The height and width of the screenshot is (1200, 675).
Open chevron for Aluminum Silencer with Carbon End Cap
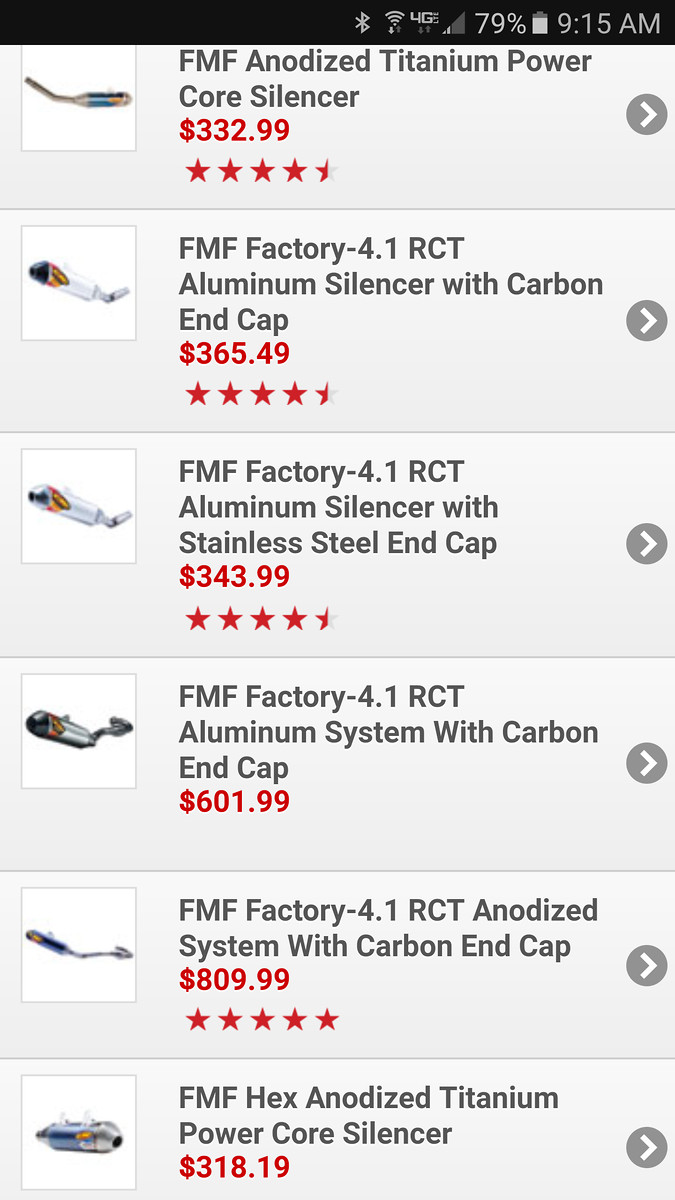coord(646,320)
